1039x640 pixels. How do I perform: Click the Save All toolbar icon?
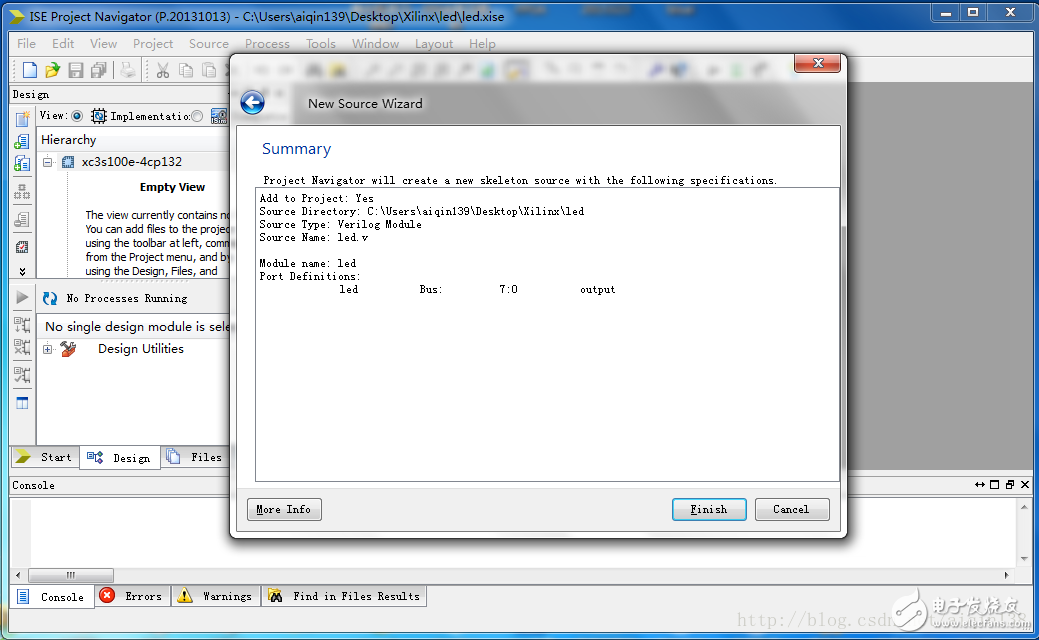coord(99,70)
